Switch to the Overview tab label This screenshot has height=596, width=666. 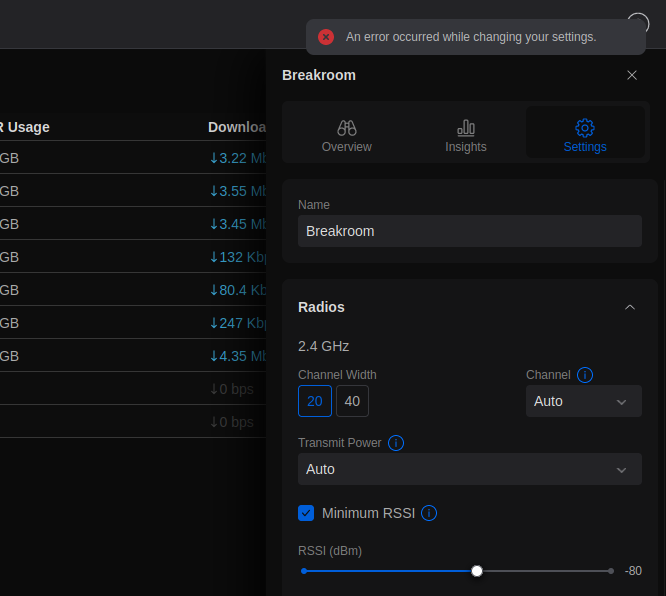click(347, 147)
